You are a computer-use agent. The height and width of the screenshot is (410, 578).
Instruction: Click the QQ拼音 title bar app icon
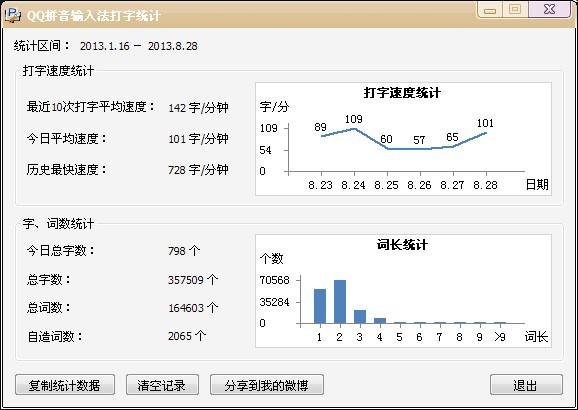[13, 15]
